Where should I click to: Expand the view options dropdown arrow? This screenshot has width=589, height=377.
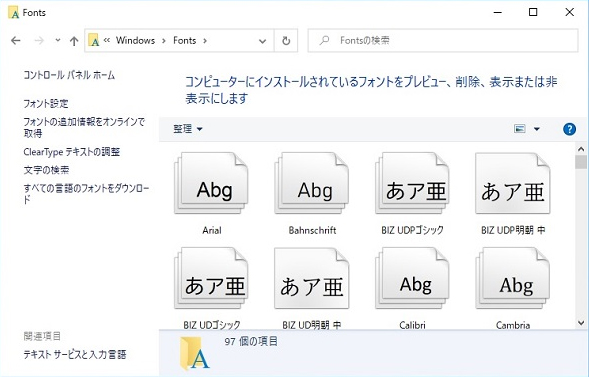pos(537,129)
